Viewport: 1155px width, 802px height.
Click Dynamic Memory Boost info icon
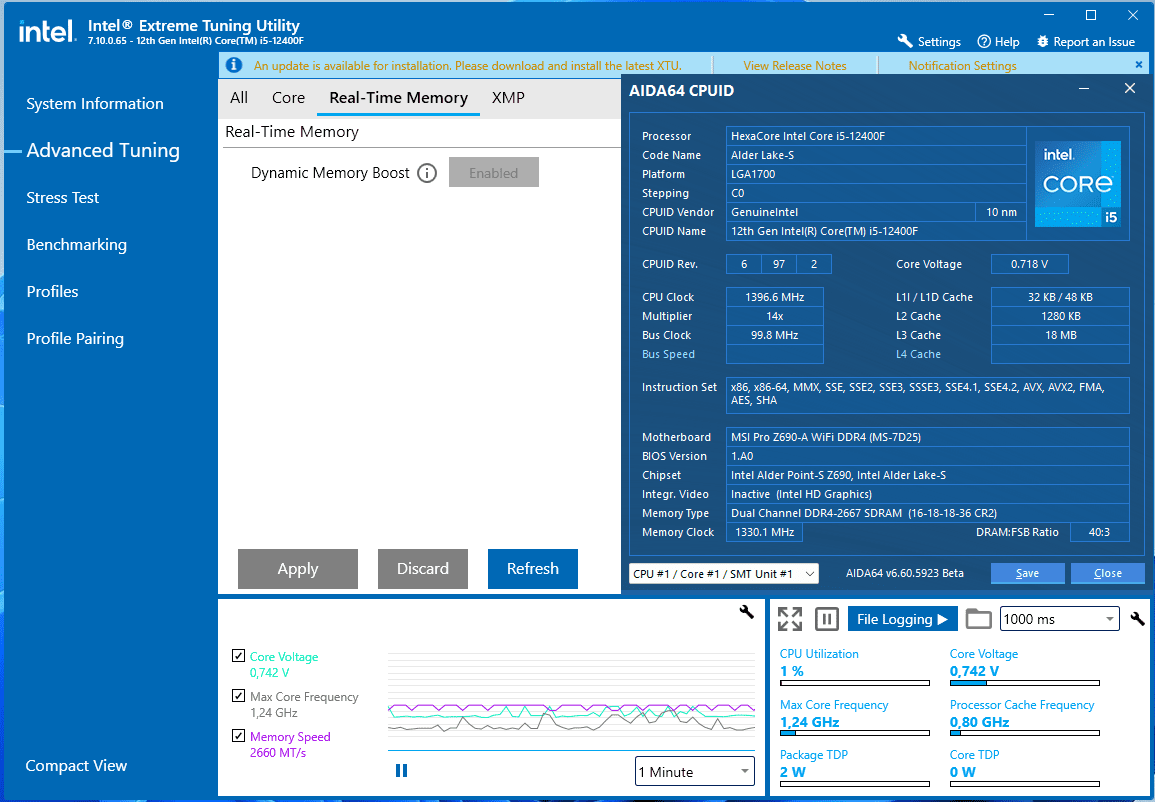click(x=427, y=173)
